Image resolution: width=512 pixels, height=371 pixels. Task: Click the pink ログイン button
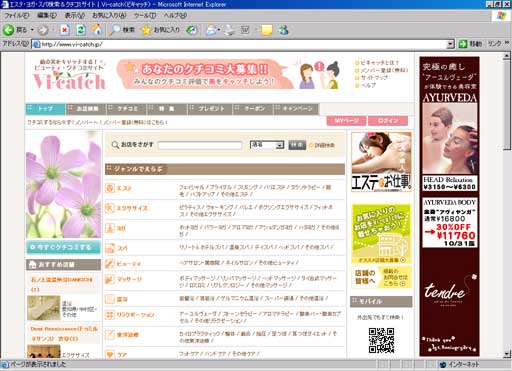tap(388, 121)
